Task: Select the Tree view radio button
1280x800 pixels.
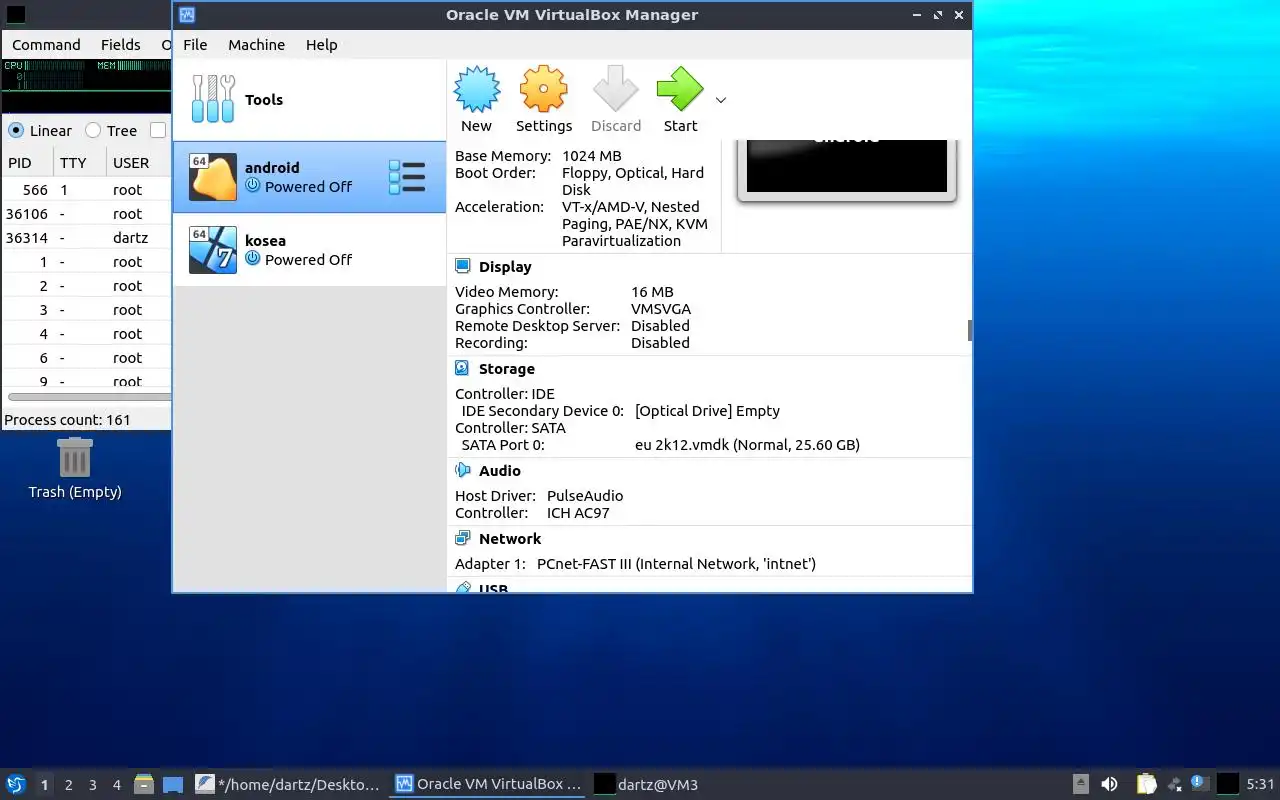Action: coord(93,131)
